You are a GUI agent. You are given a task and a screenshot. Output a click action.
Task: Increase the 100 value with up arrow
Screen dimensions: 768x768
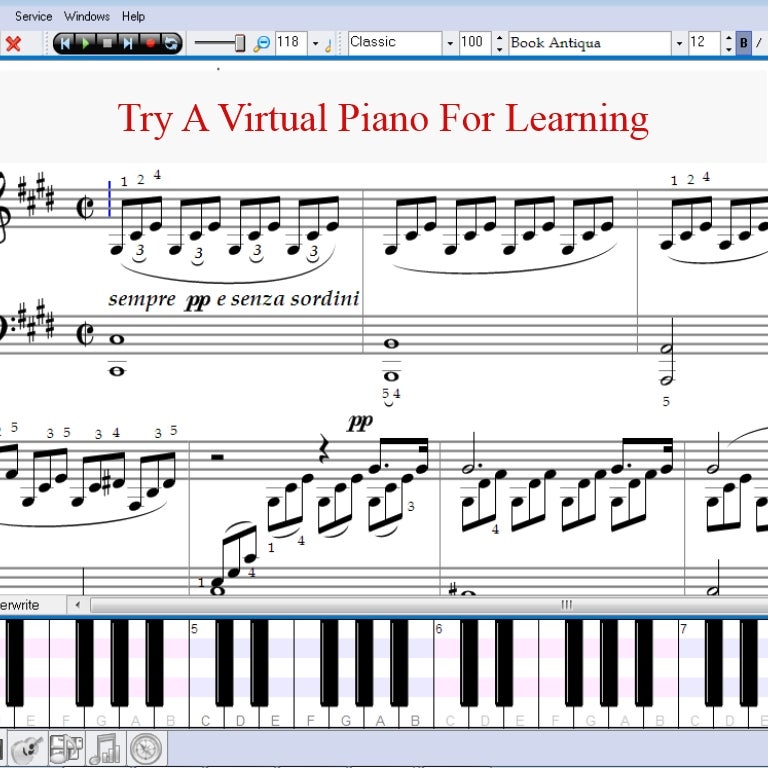tap(499, 38)
